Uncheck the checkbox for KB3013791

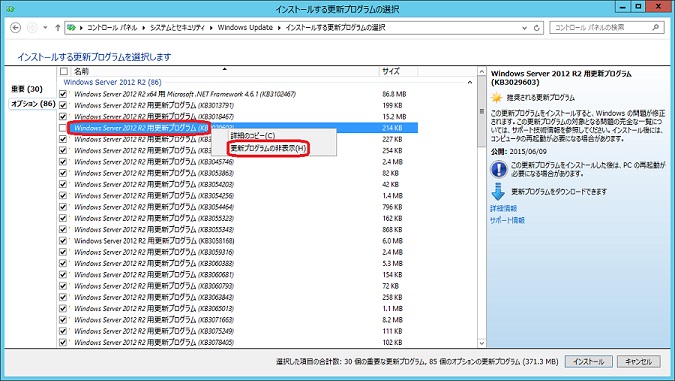click(x=63, y=105)
